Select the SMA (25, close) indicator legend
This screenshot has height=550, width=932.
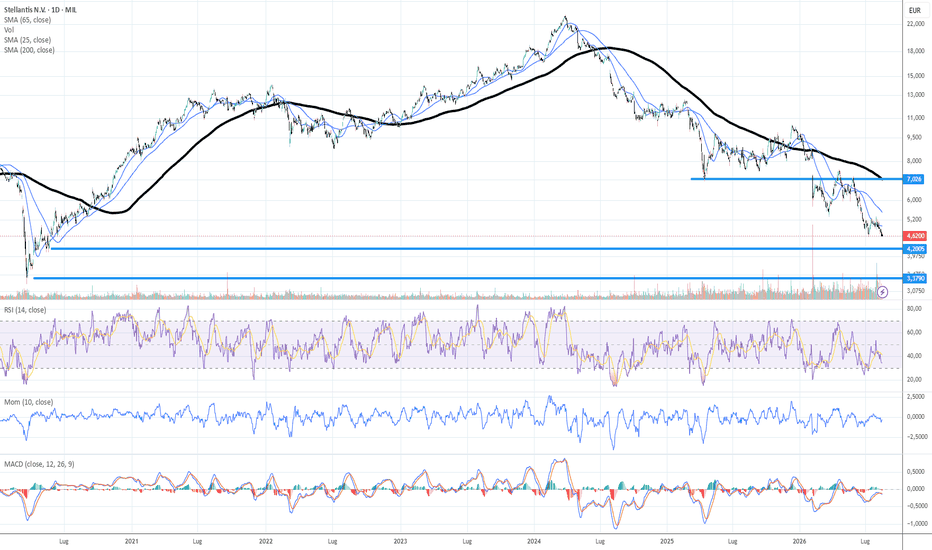[27, 40]
